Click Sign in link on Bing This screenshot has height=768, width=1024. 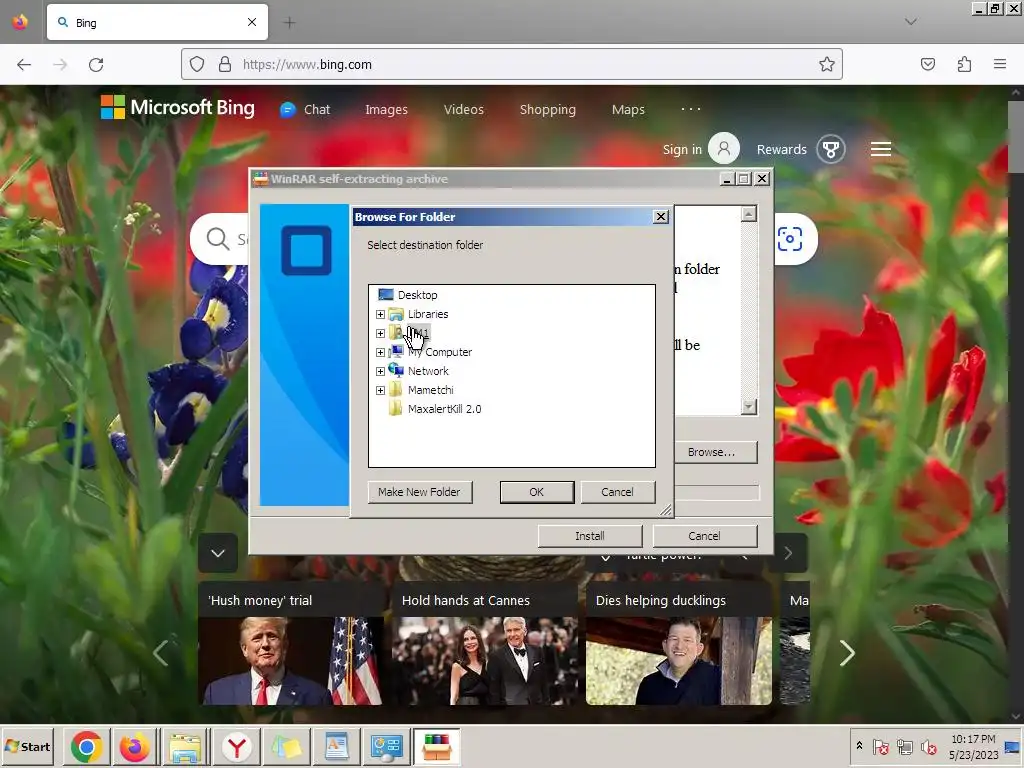(x=682, y=150)
